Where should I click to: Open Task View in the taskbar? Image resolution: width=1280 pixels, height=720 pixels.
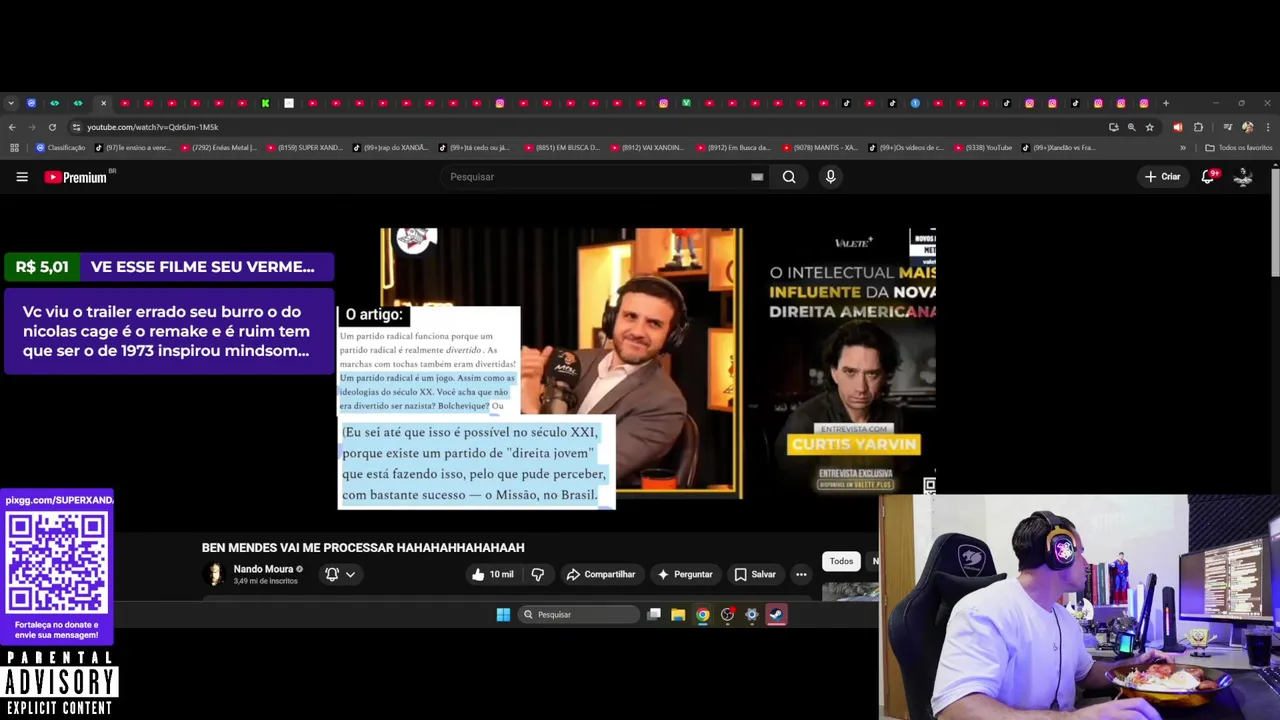point(654,615)
